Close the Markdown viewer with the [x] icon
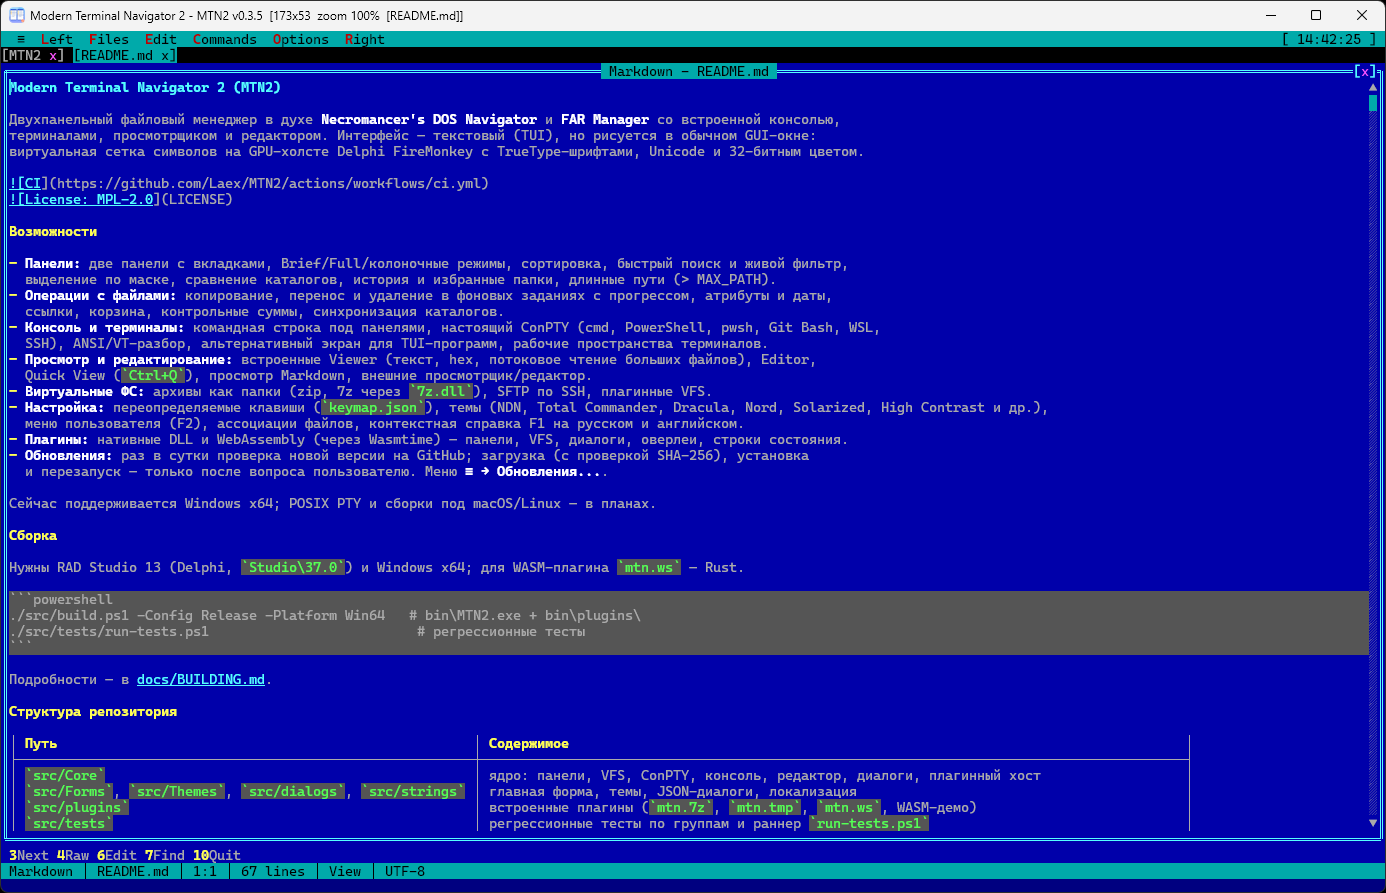 click(x=1365, y=71)
